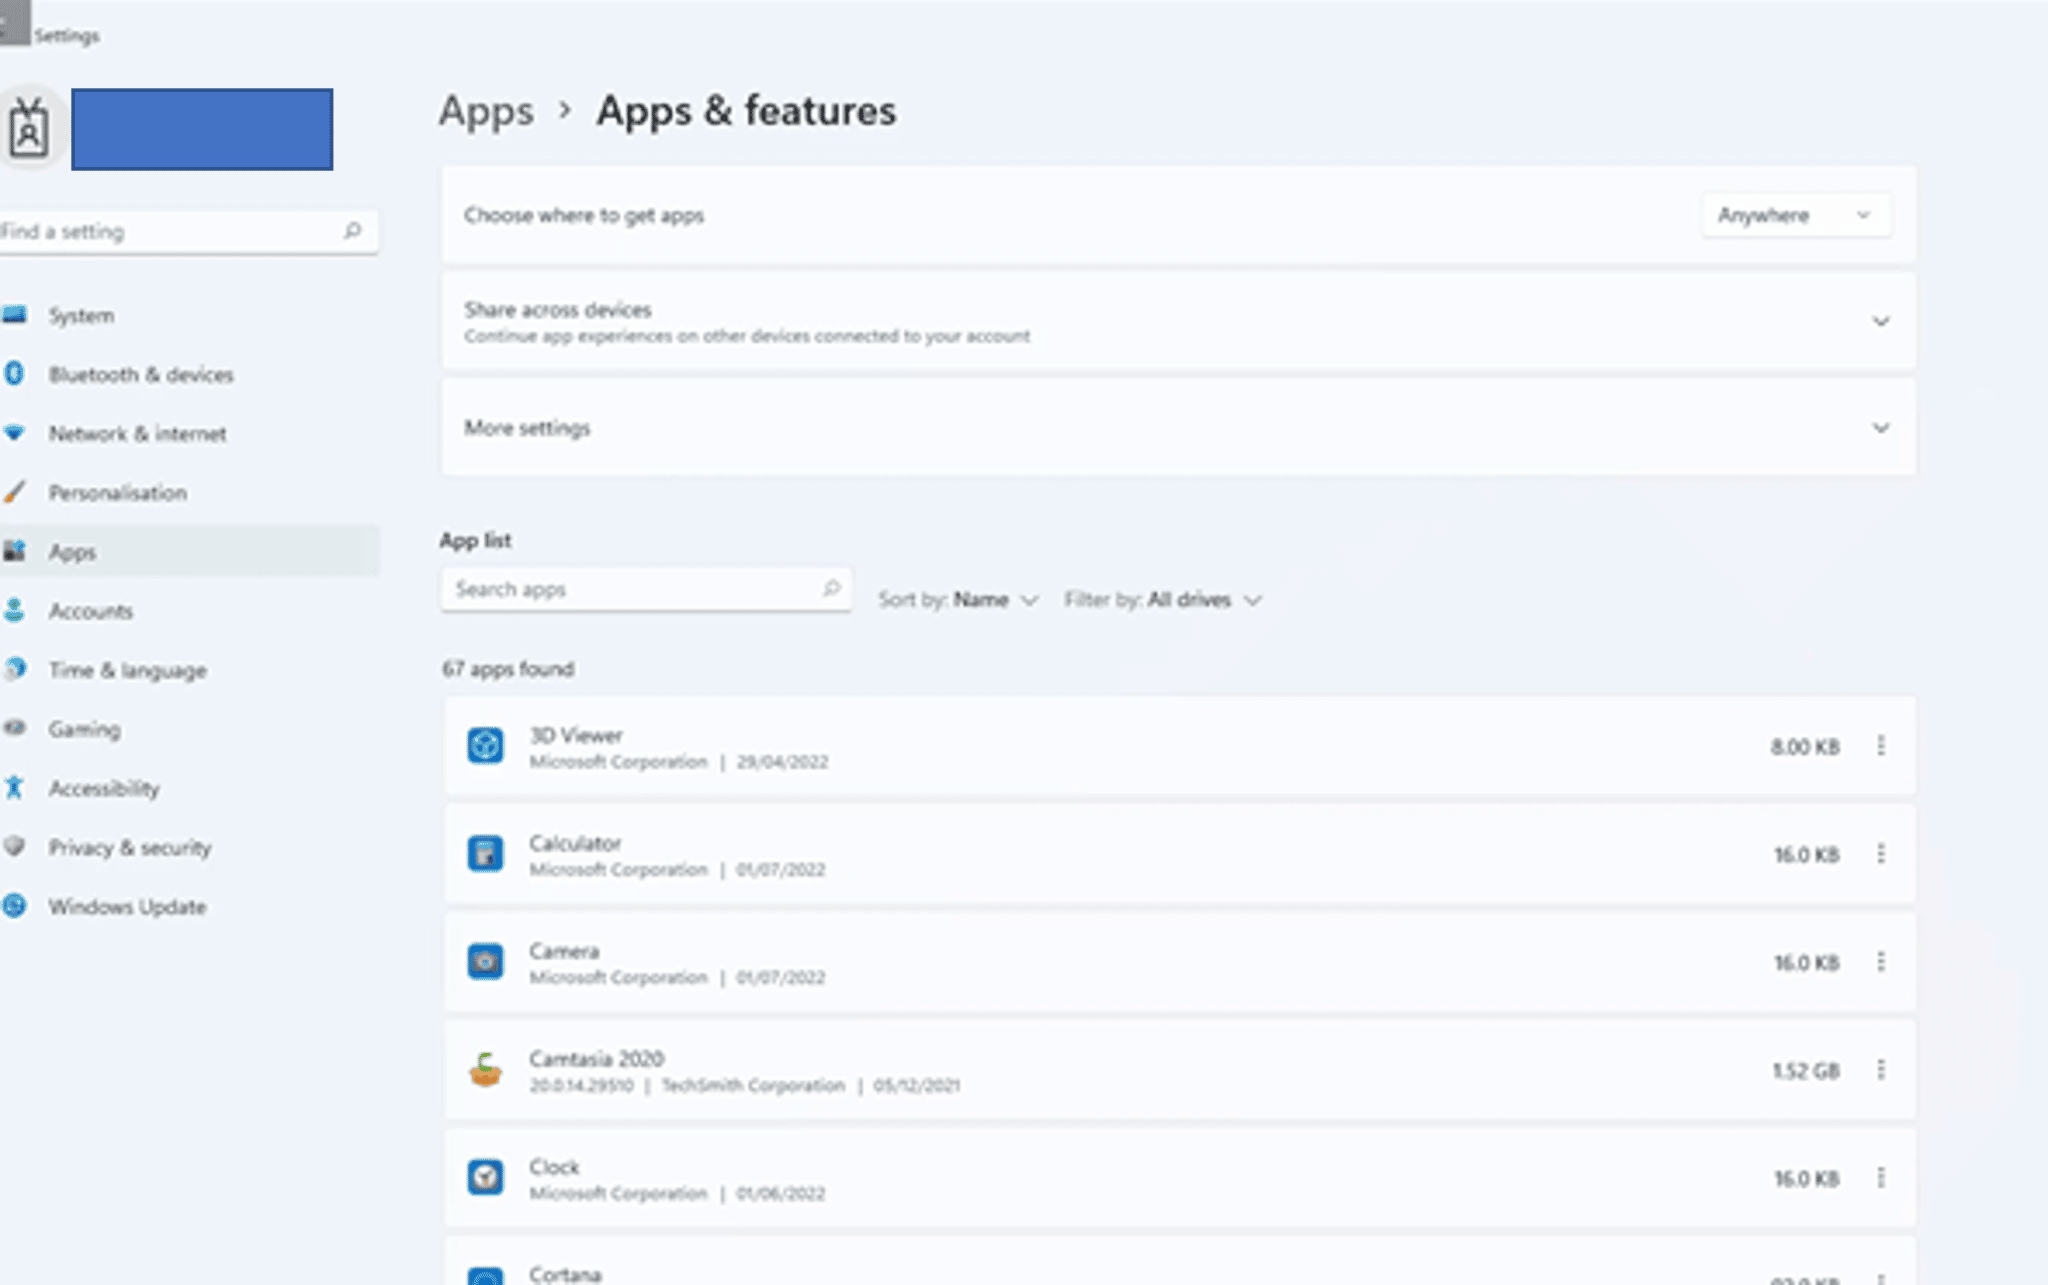
Task: Open the Anywhere app source dropdown
Action: point(1794,215)
